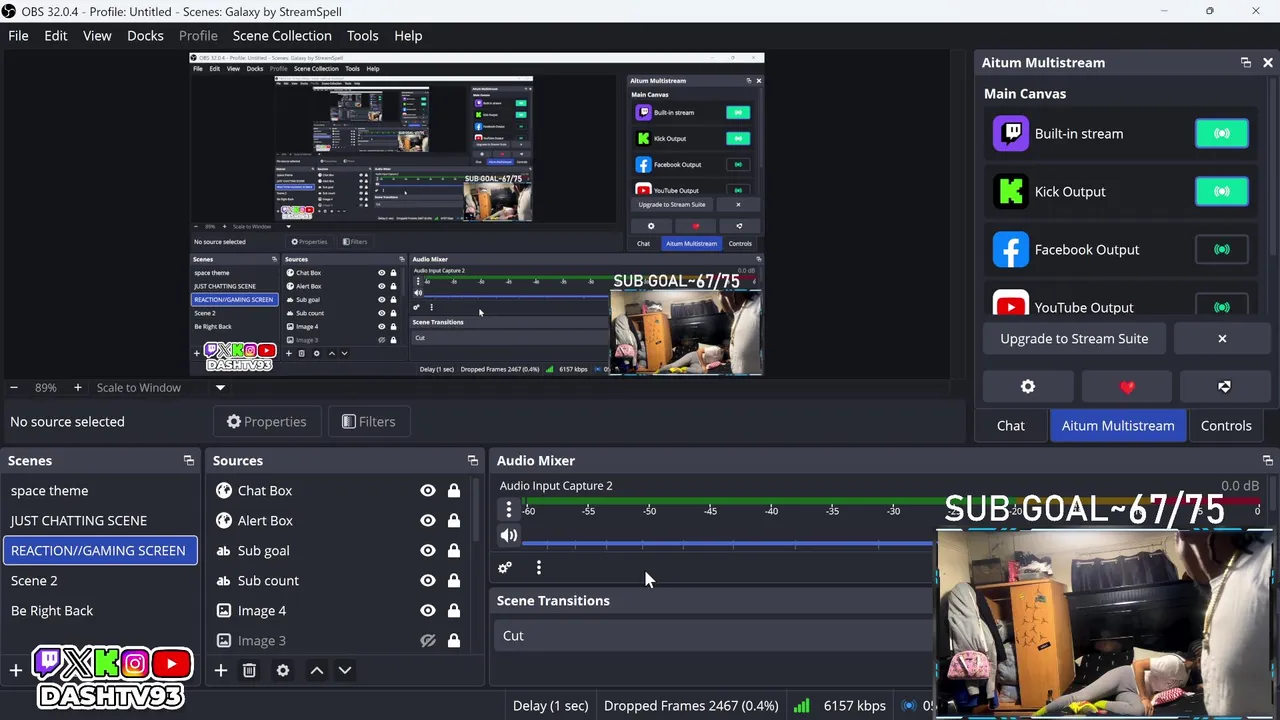Screen dimensions: 1280x720
Task: Add a new scene with plus icon
Action: pos(15,670)
